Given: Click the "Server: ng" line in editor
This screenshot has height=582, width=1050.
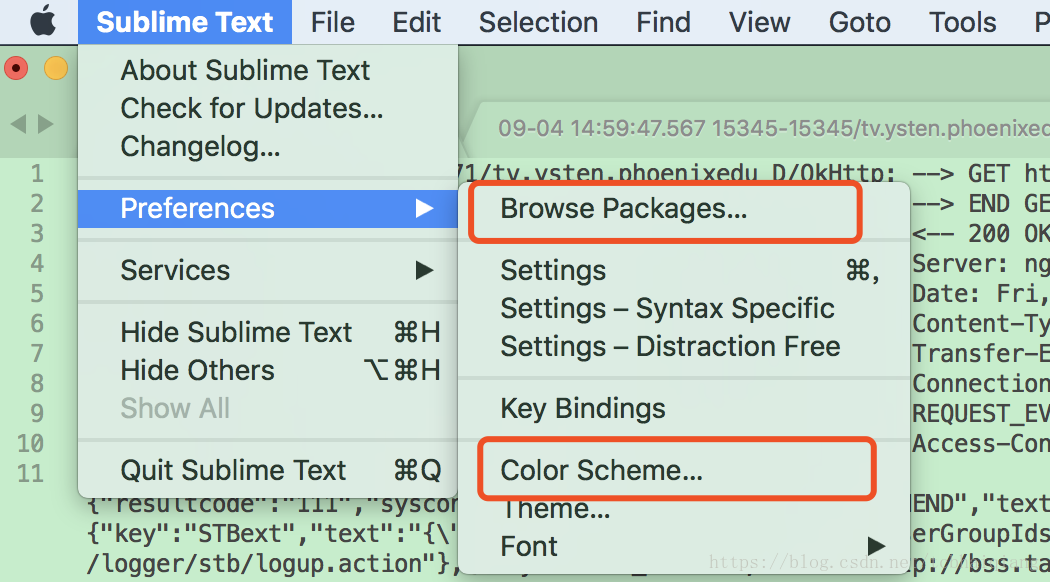Looking at the screenshot, I should (980, 264).
